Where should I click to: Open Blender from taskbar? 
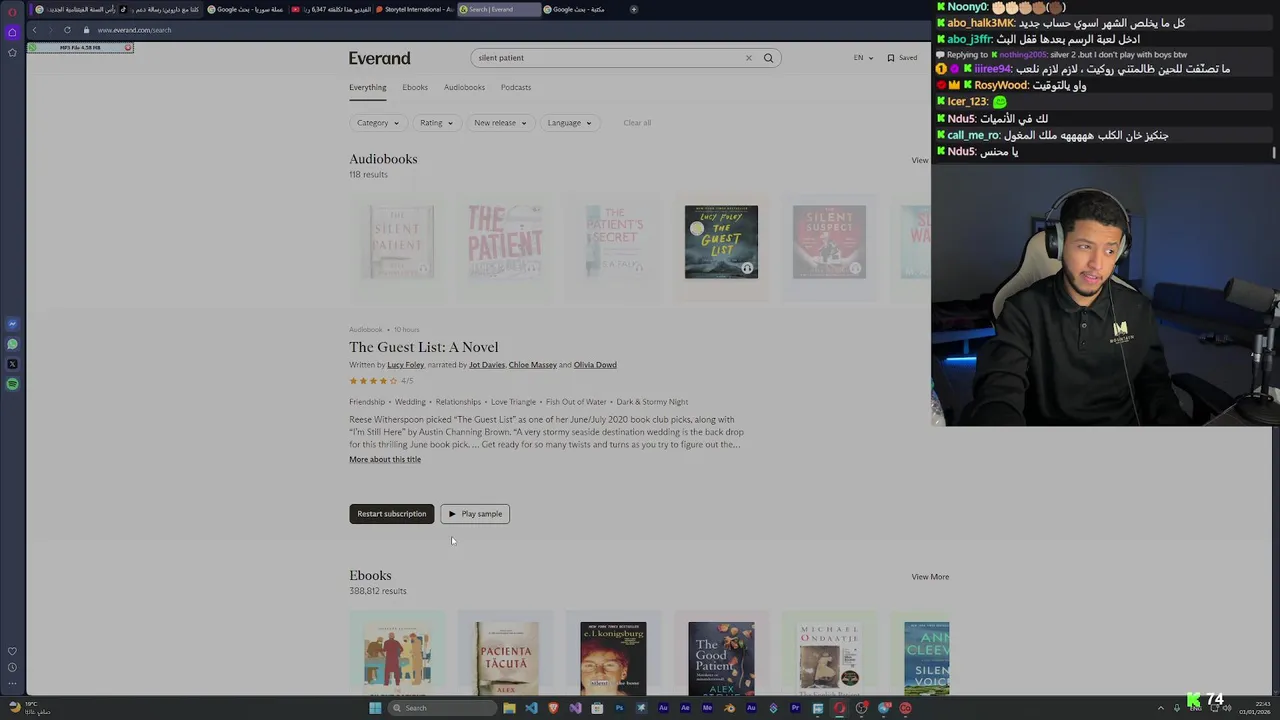(x=729, y=708)
